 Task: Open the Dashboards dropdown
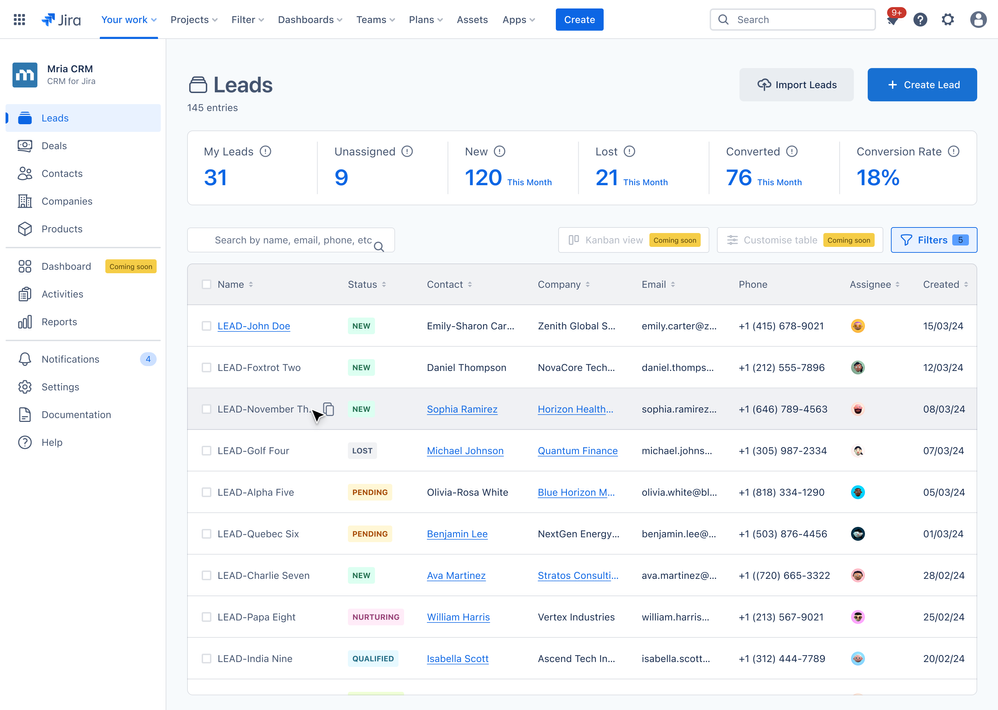(x=309, y=19)
